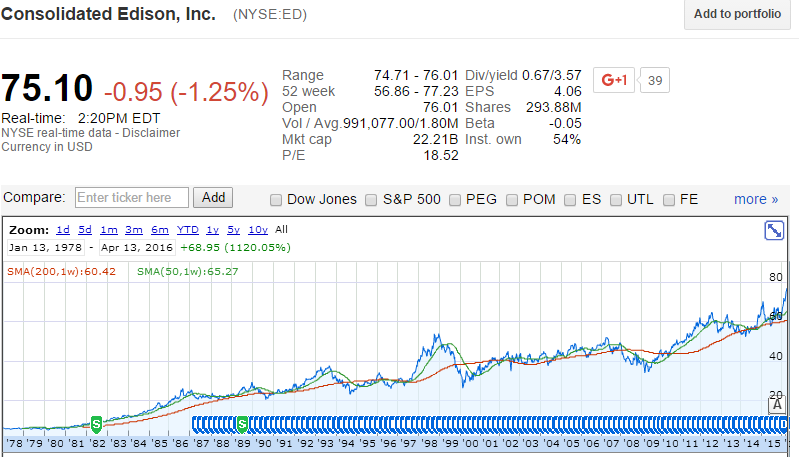The width and height of the screenshot is (799, 457).
Task: Click the Google +1 button
Action: (x=613, y=80)
